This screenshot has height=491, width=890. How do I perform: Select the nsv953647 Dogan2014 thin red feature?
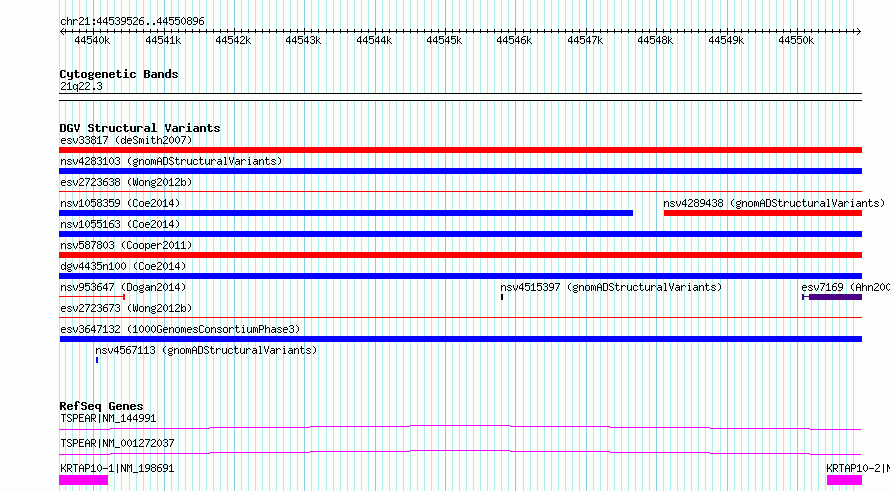click(92, 297)
